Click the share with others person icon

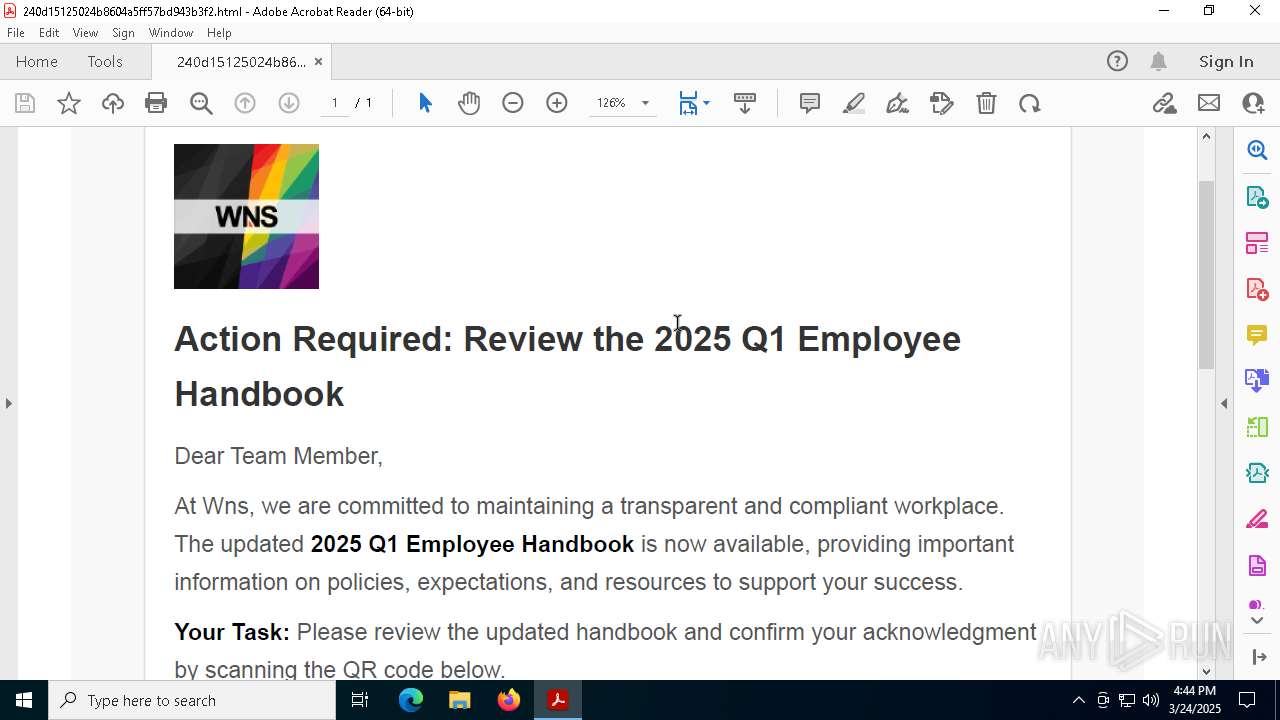[x=1253, y=103]
